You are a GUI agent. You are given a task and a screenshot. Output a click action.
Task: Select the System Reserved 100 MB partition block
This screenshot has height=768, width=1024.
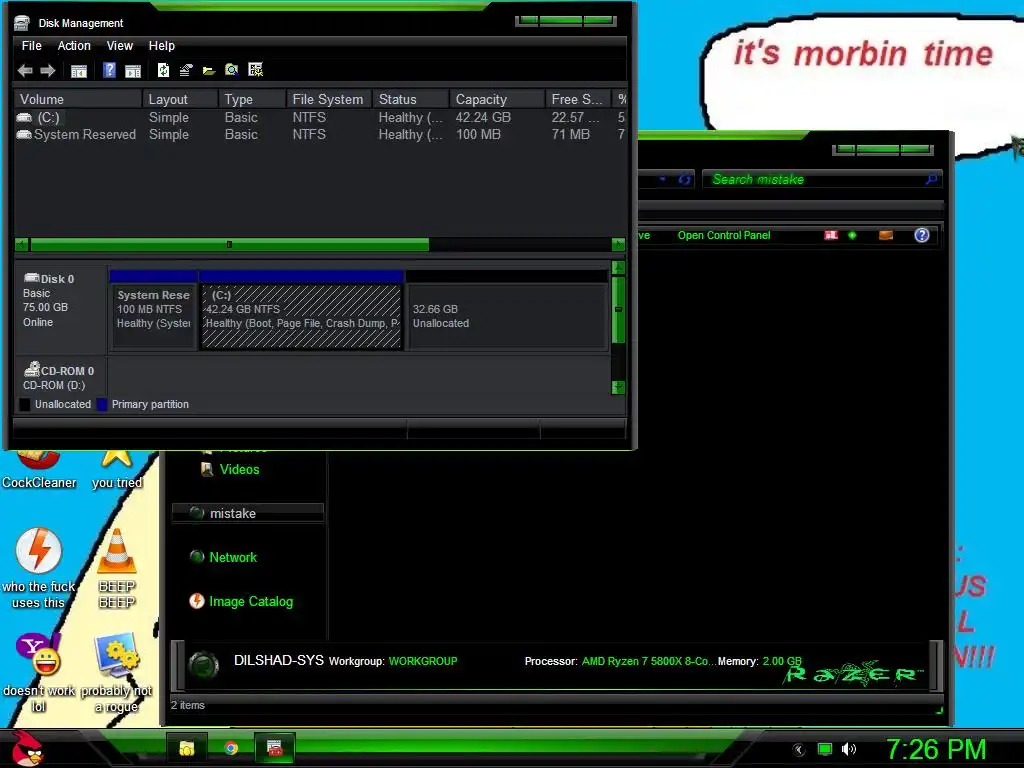coord(154,311)
